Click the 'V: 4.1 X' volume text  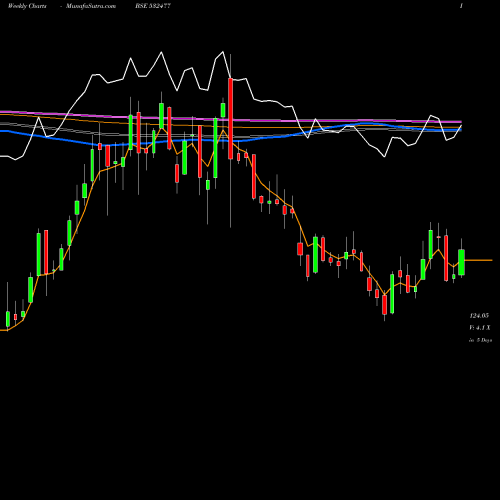point(480,328)
